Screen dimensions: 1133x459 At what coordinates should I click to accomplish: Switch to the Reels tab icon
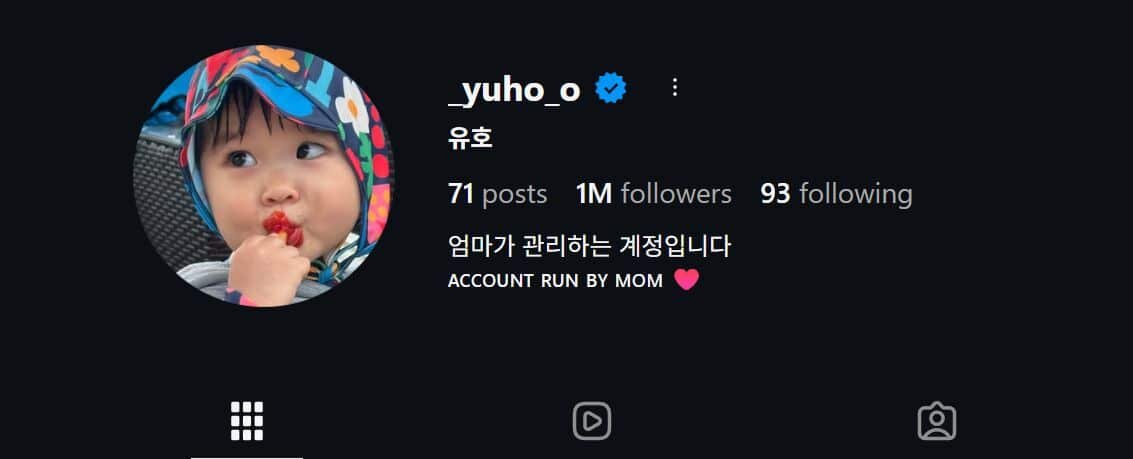click(x=592, y=421)
